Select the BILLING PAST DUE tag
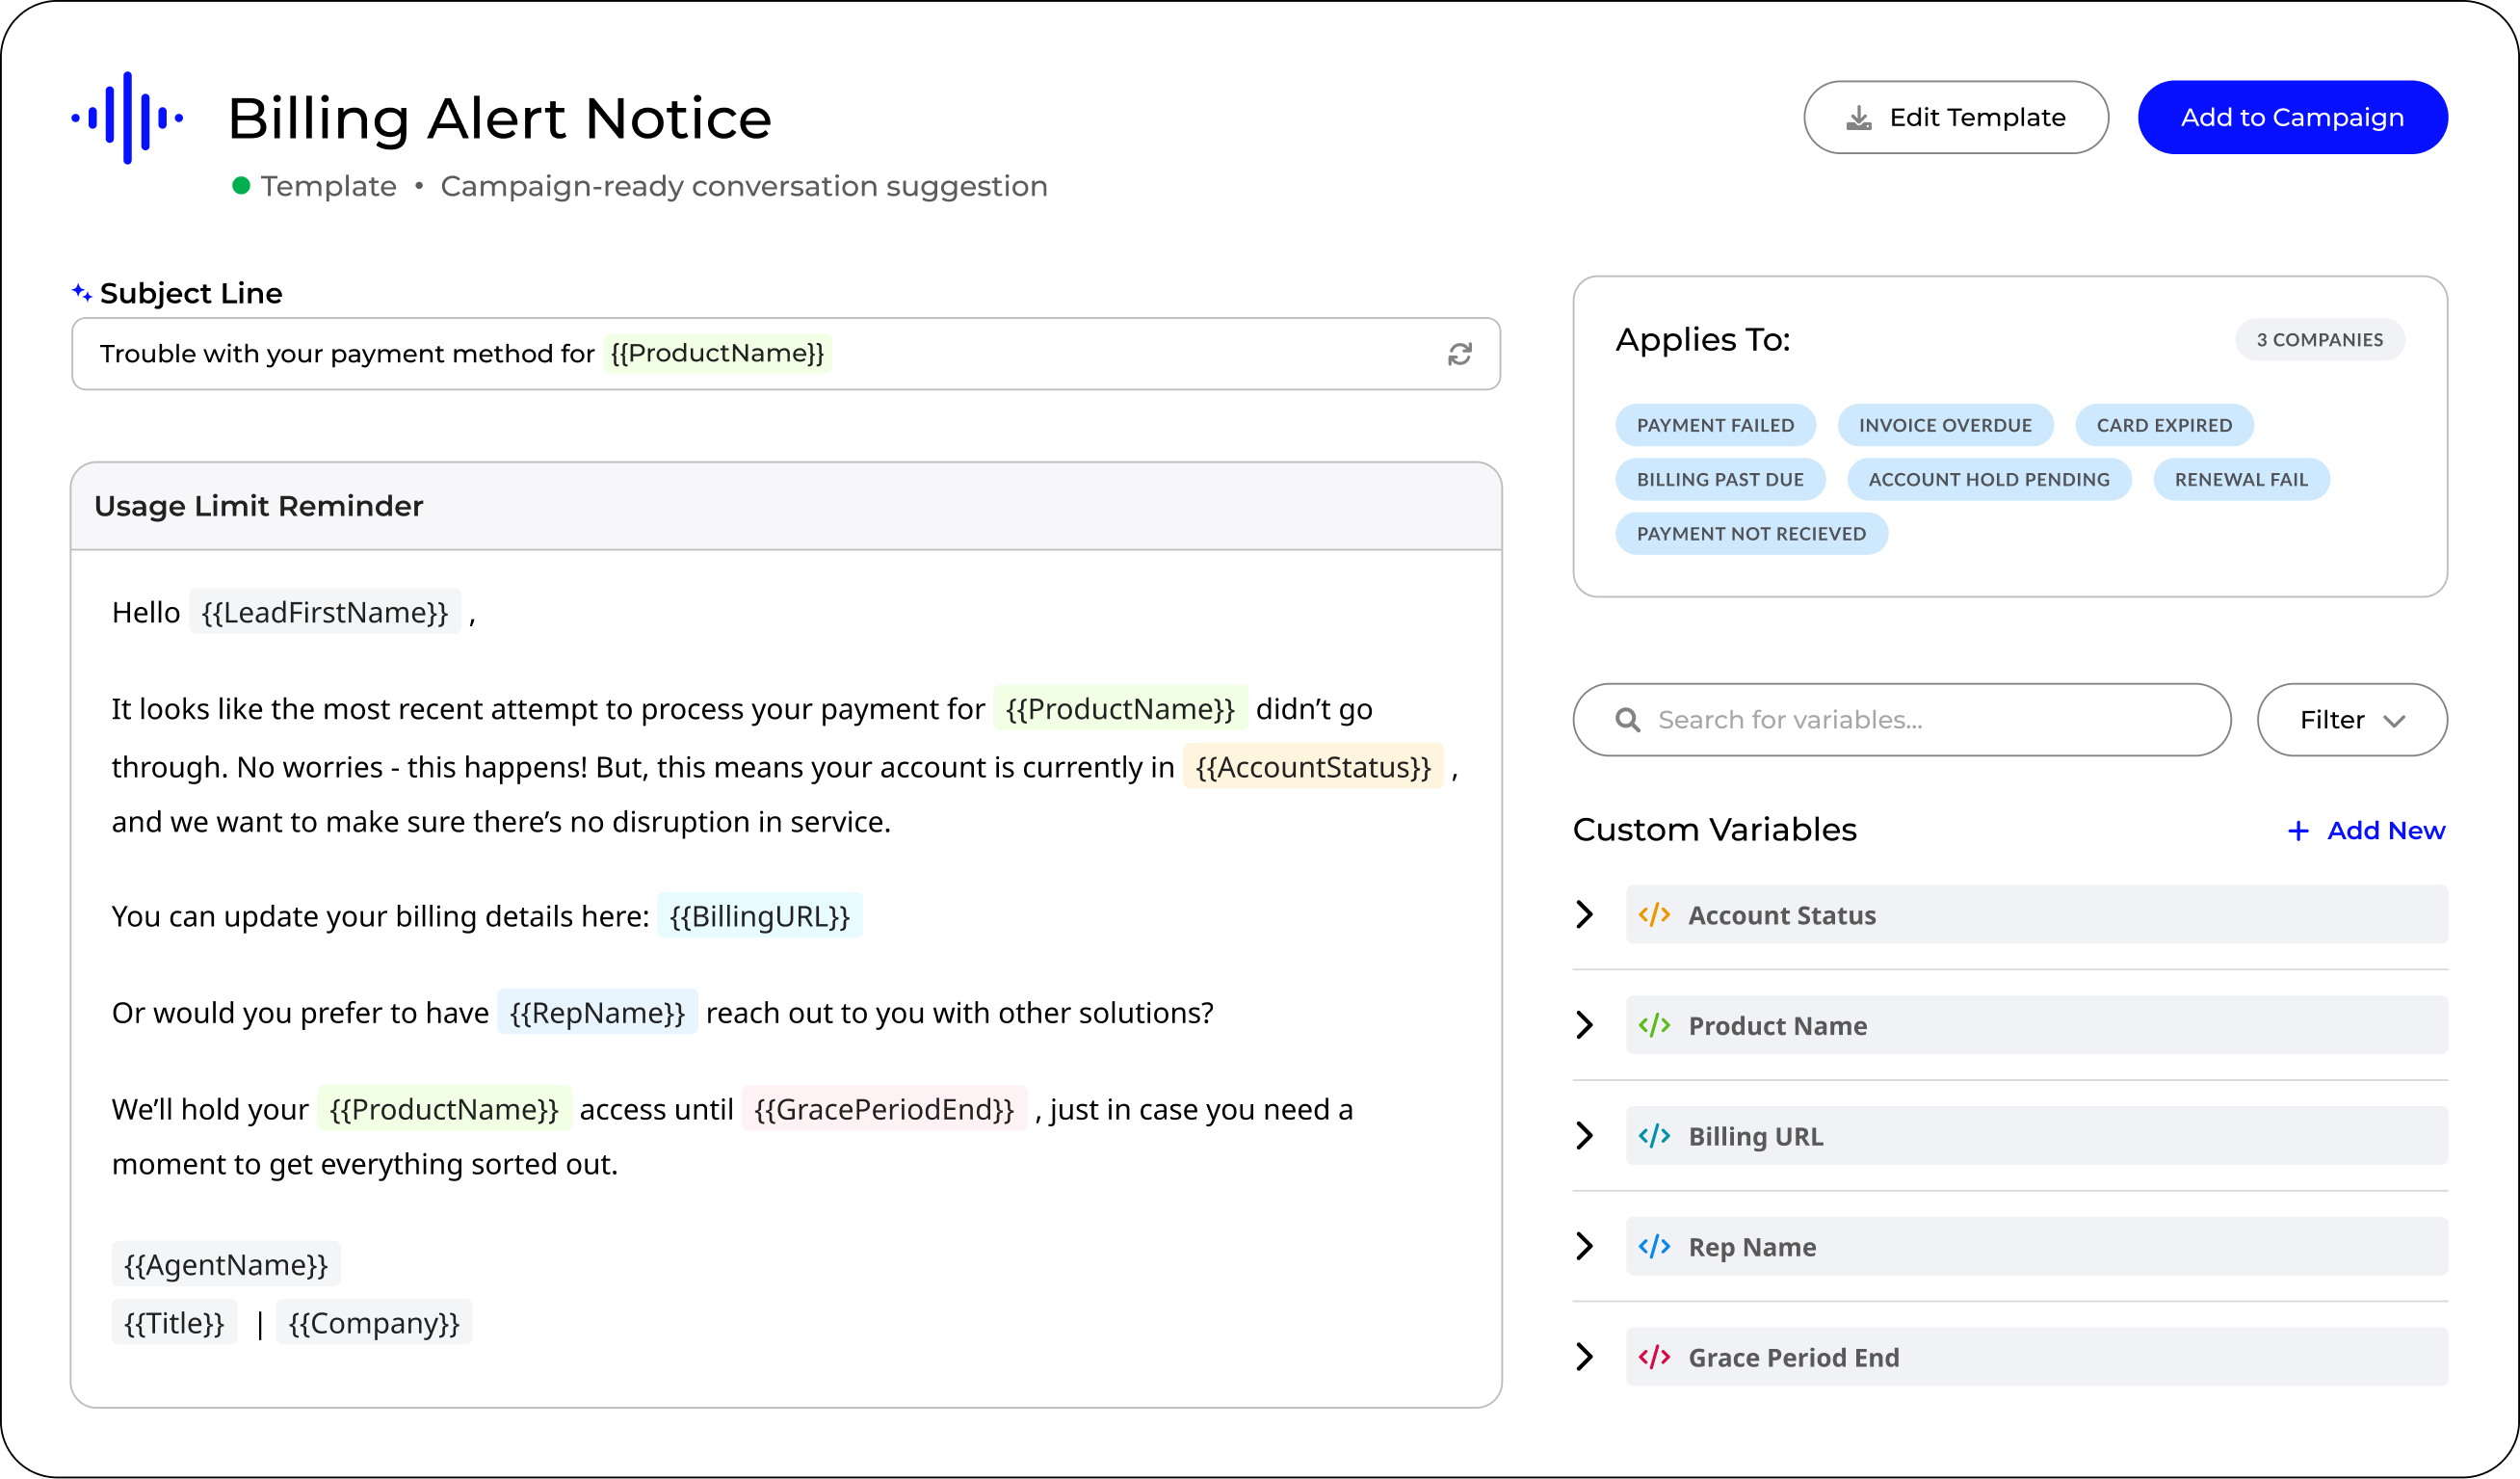This screenshot has width=2520, height=1479. [x=1720, y=479]
